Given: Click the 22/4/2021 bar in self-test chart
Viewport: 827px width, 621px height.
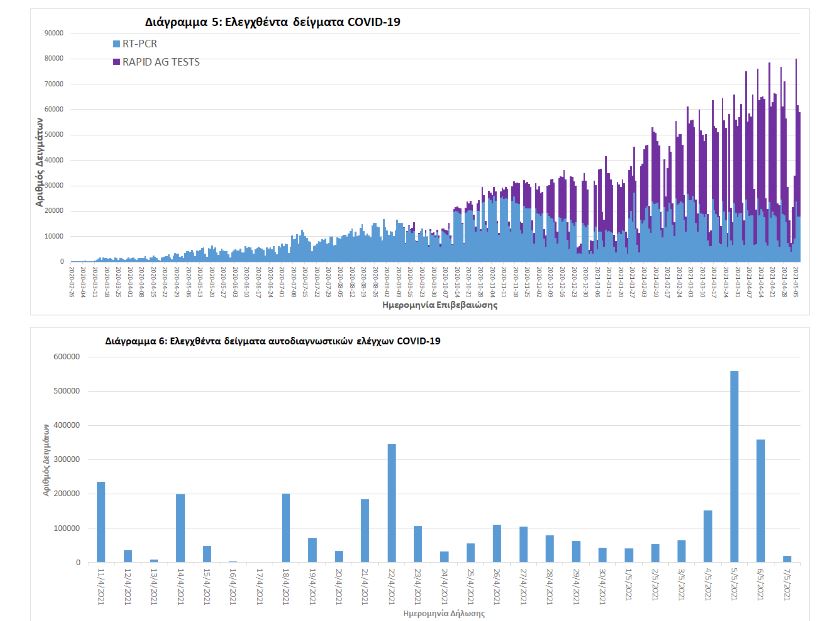Looking at the screenshot, I should pyautogui.click(x=391, y=503).
